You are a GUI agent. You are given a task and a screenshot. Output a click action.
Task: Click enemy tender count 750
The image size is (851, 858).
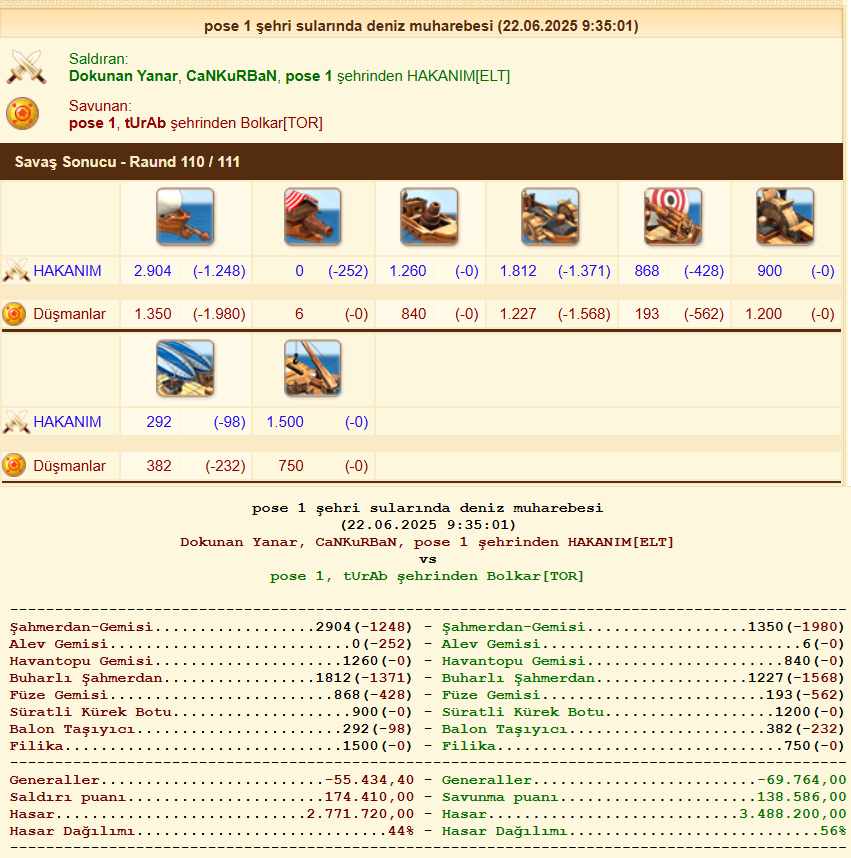pos(291,466)
